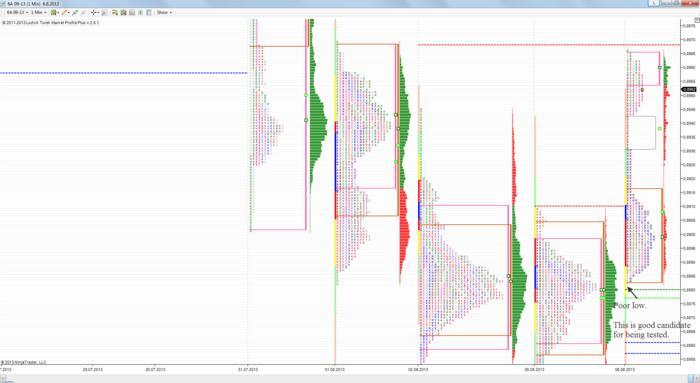Click the 29.07.2013 date on time axis
Viewport: 700px width, 383px height.
(92, 370)
